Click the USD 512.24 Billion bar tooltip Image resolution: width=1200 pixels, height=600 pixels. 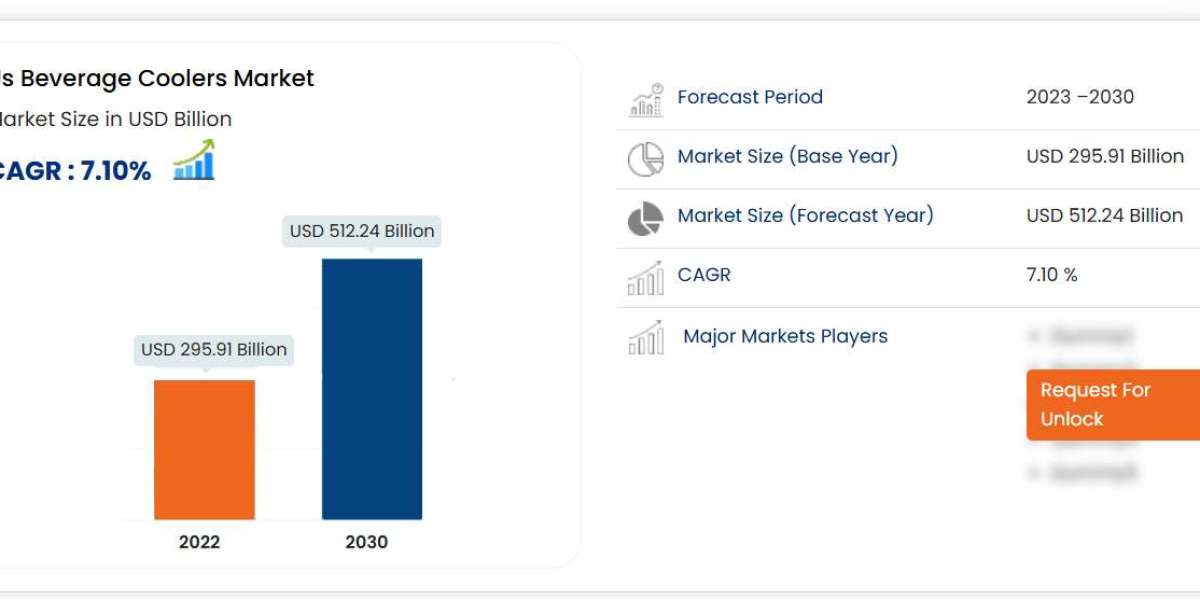pyautogui.click(x=362, y=231)
